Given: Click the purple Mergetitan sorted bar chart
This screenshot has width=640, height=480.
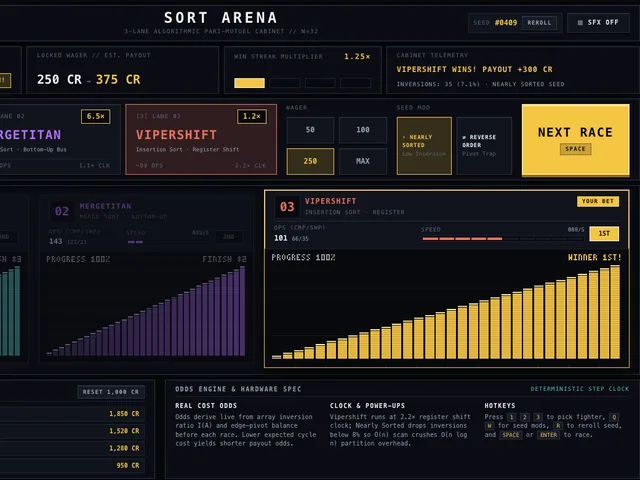Looking at the screenshot, I should click(x=146, y=311).
